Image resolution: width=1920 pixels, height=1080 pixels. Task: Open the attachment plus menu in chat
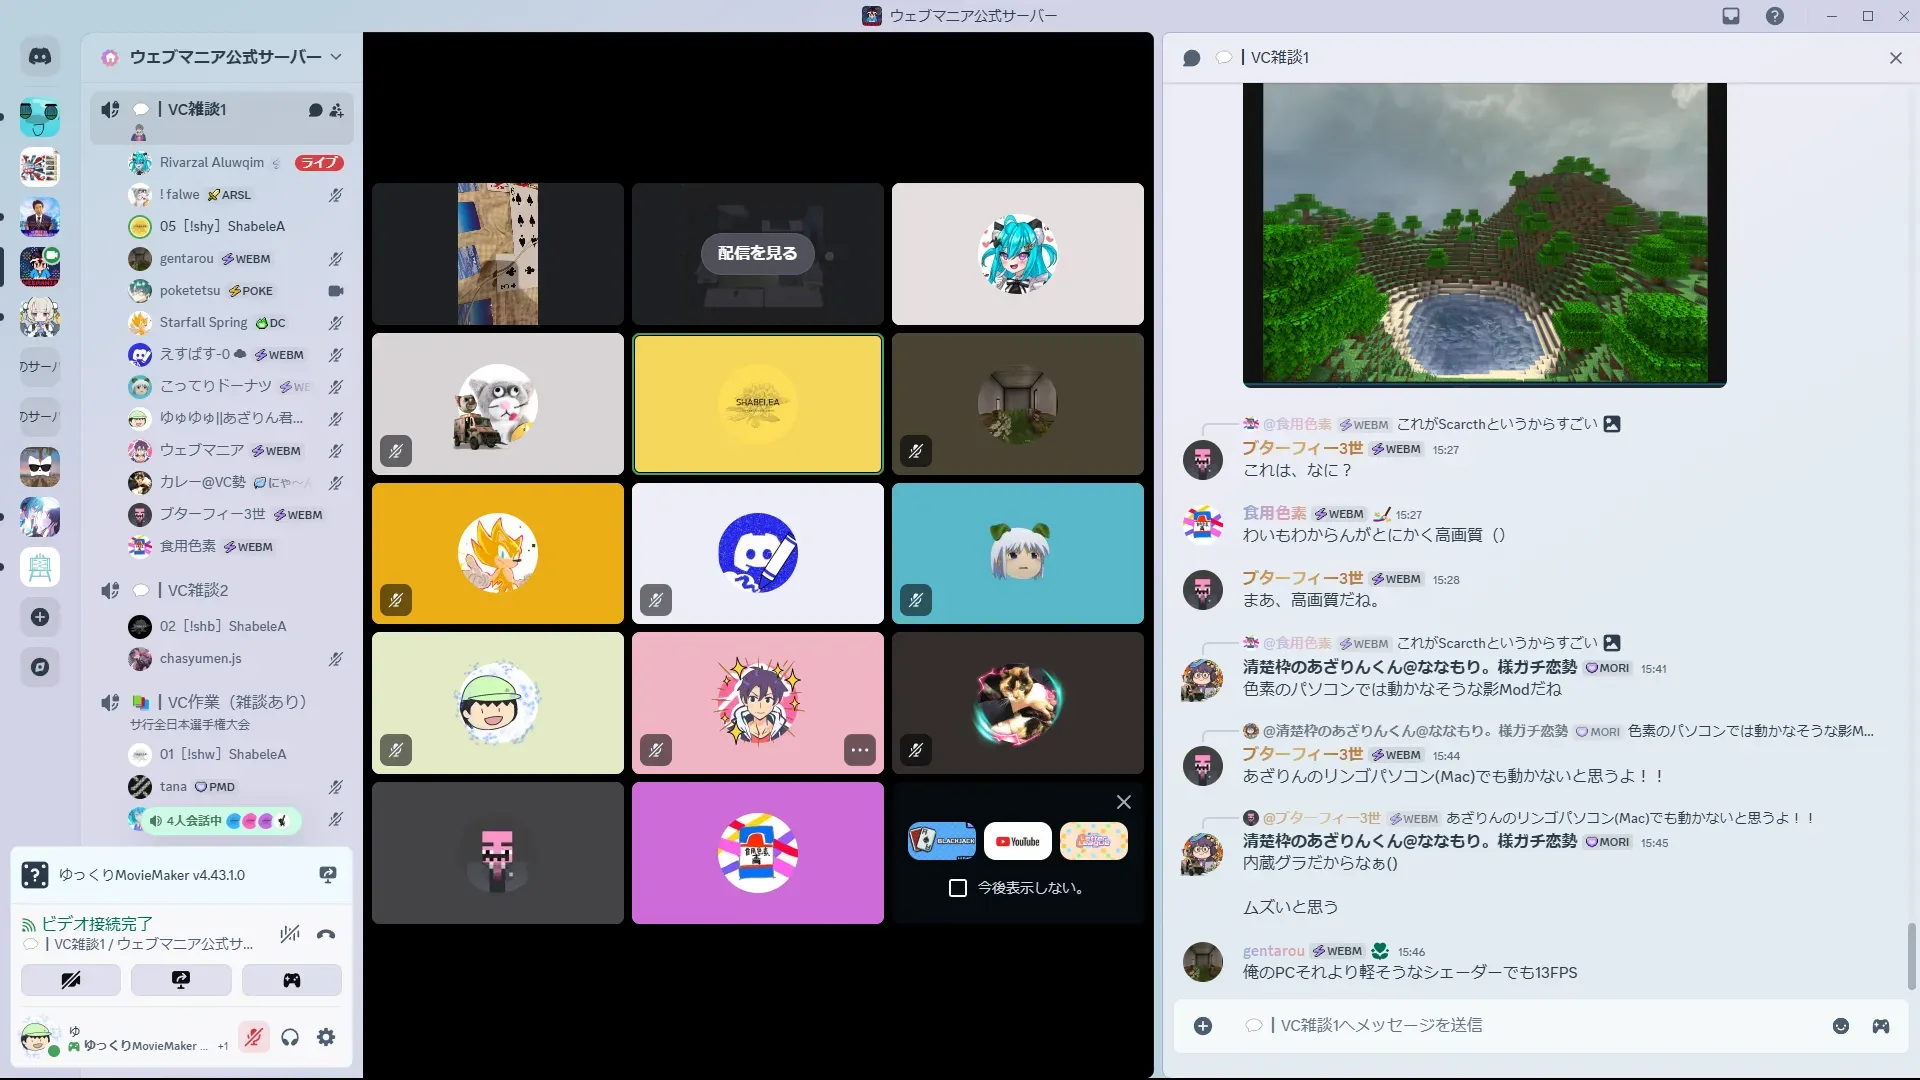(x=1203, y=1026)
